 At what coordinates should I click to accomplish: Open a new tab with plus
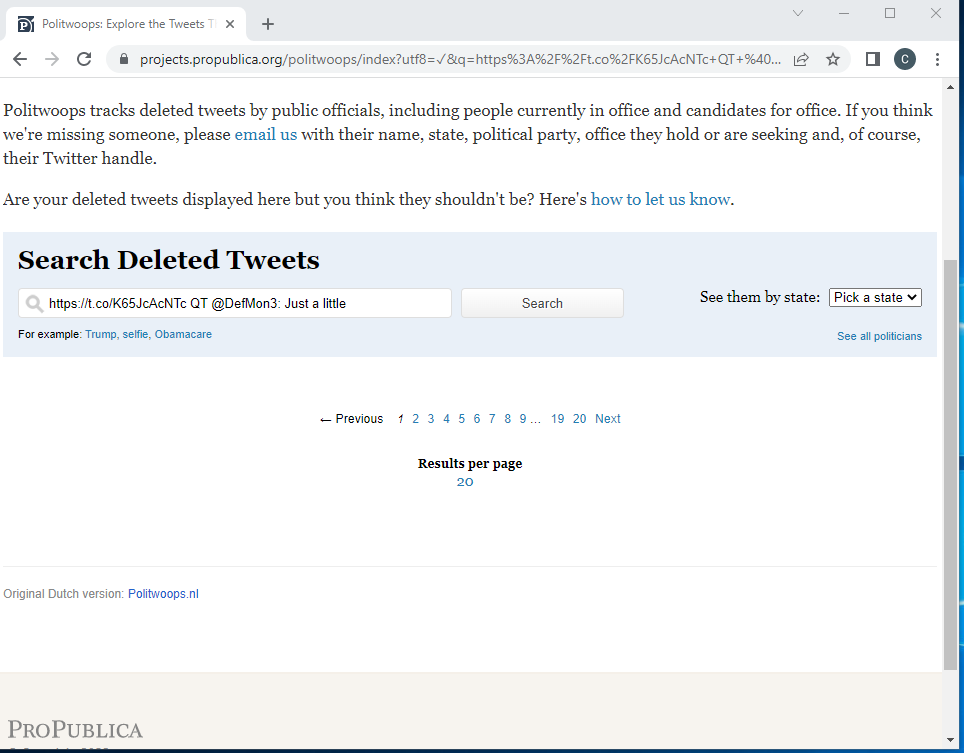click(267, 24)
